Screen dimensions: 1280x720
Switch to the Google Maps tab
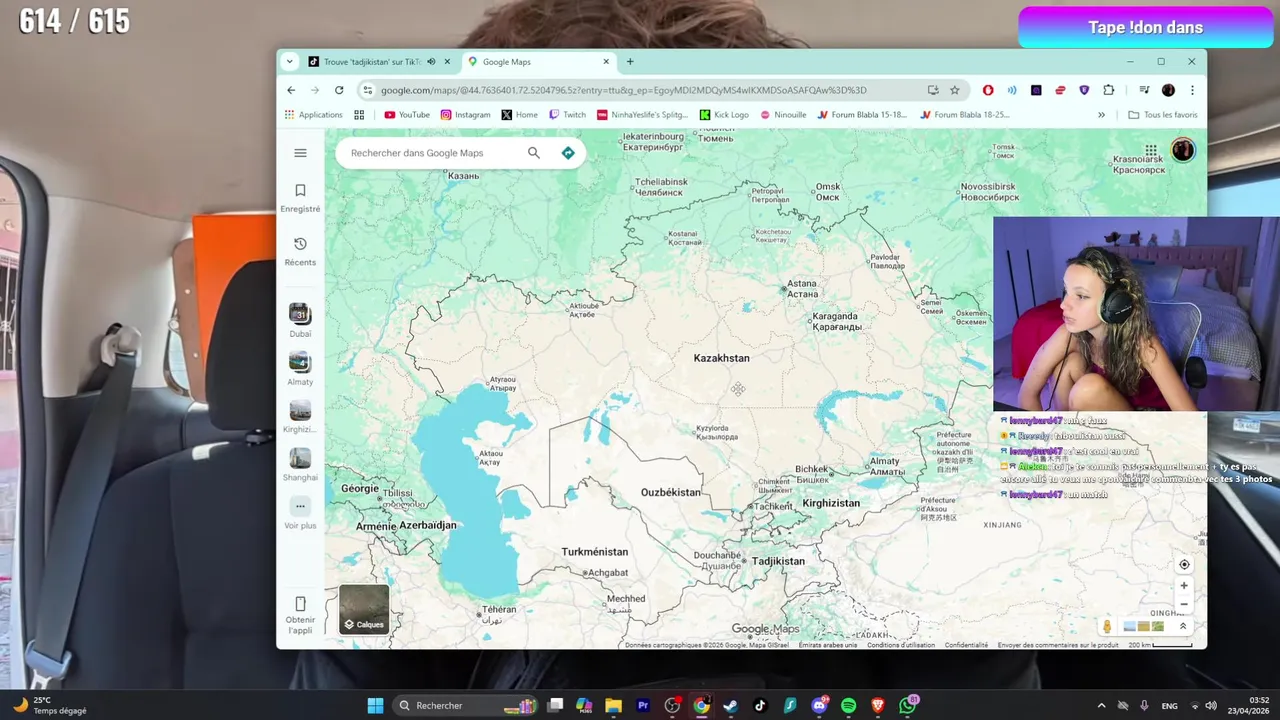pos(538,62)
